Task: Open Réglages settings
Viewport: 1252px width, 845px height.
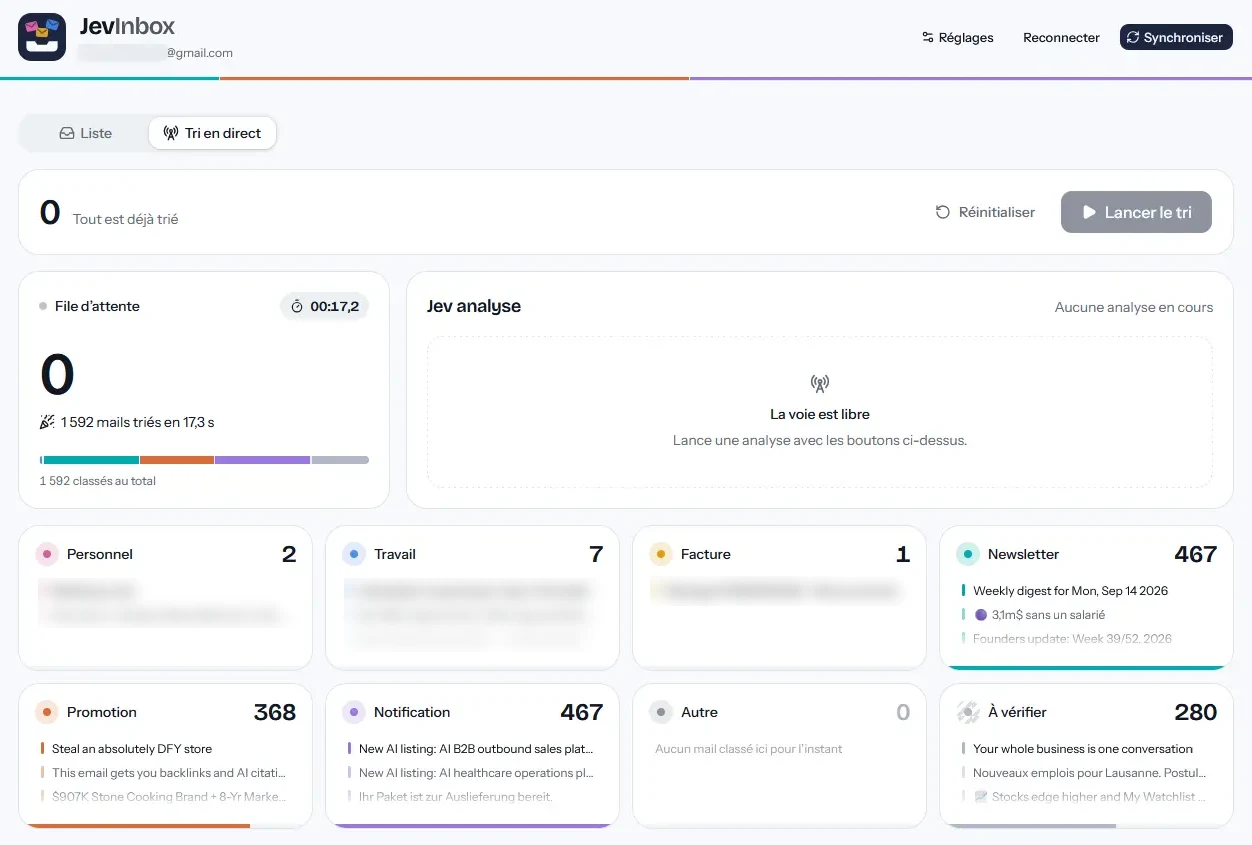Action: pos(957,37)
